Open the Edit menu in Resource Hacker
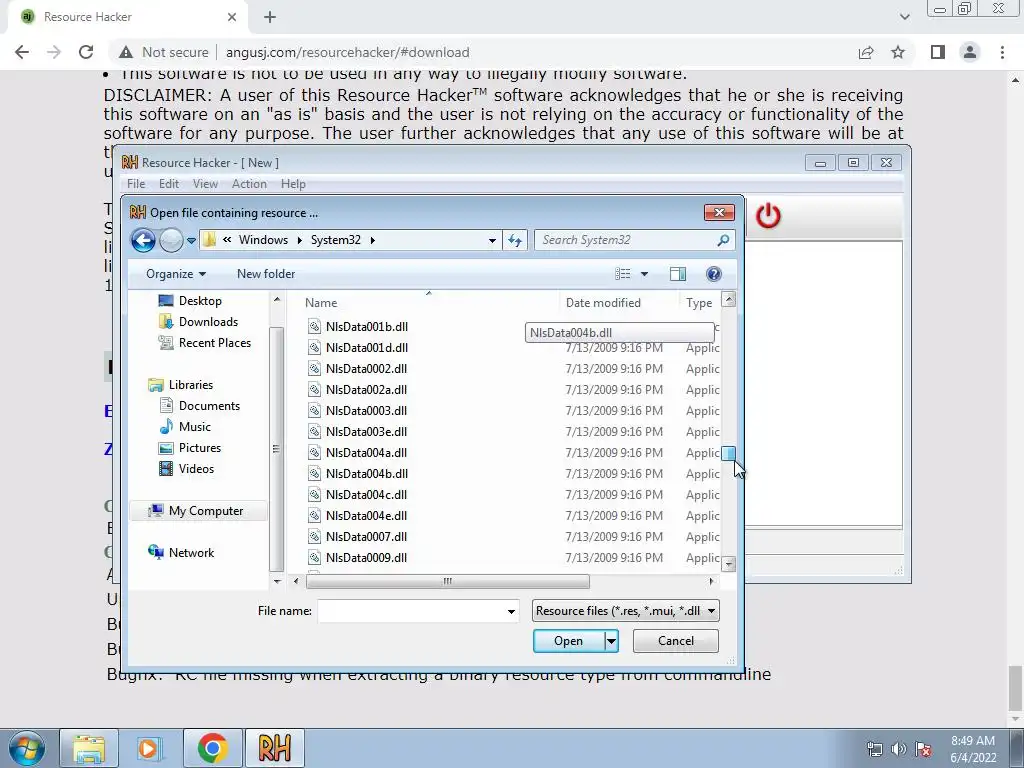 tap(168, 184)
